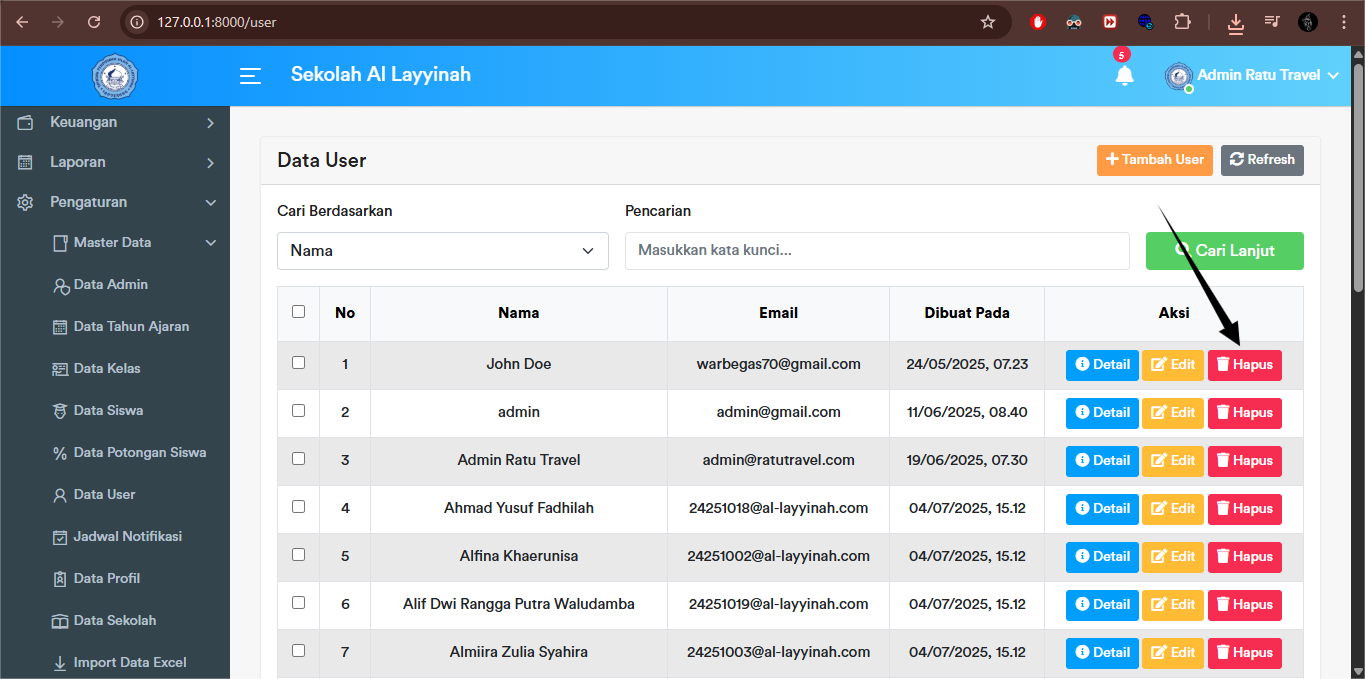Click the Pencarian keyword input field
This screenshot has width=1365, height=679.
click(x=876, y=251)
